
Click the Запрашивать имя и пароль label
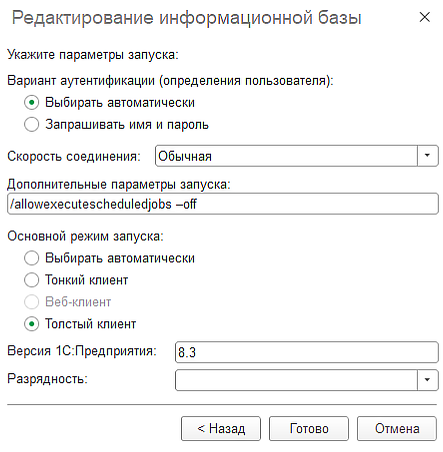(x=127, y=125)
